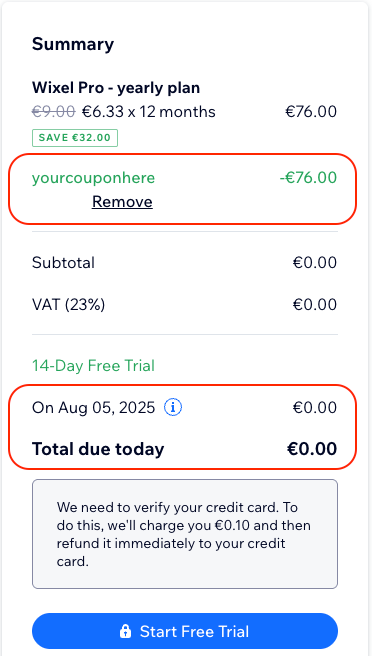Select the yourcouponhere coupon code text
The height and width of the screenshot is (656, 372).
pos(93,178)
